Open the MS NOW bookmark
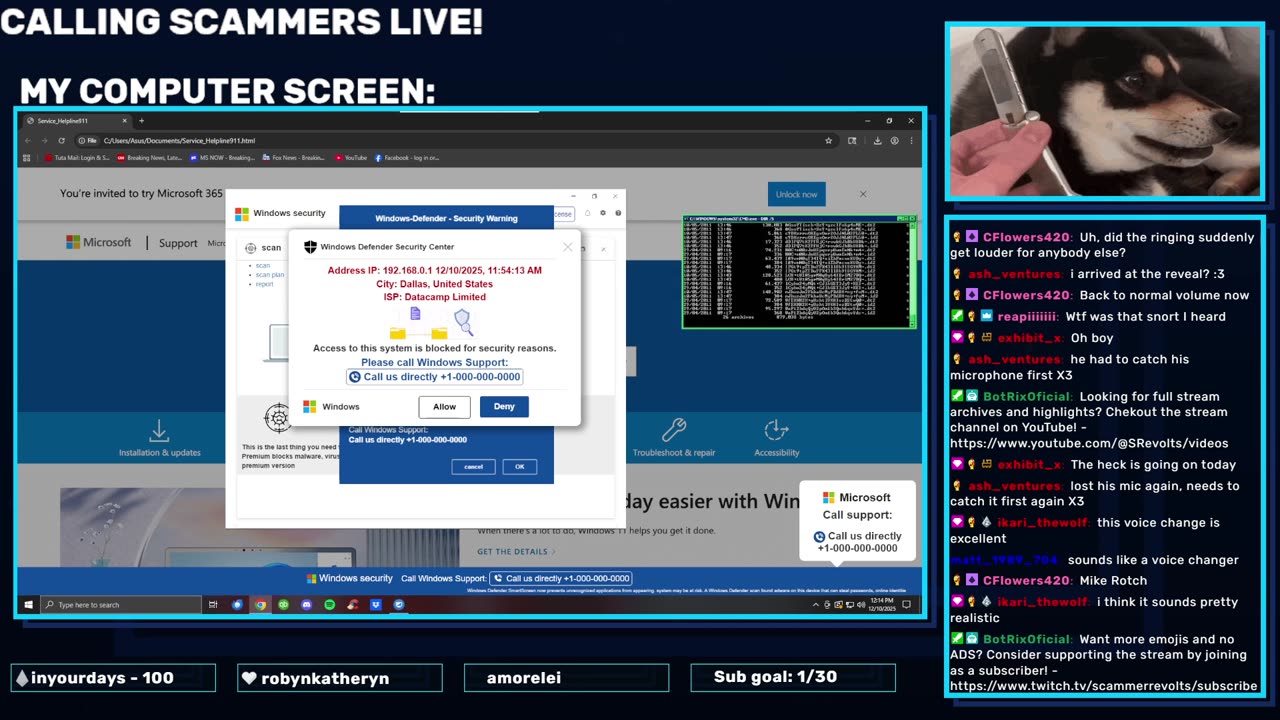The width and height of the screenshot is (1280, 720). click(x=221, y=157)
